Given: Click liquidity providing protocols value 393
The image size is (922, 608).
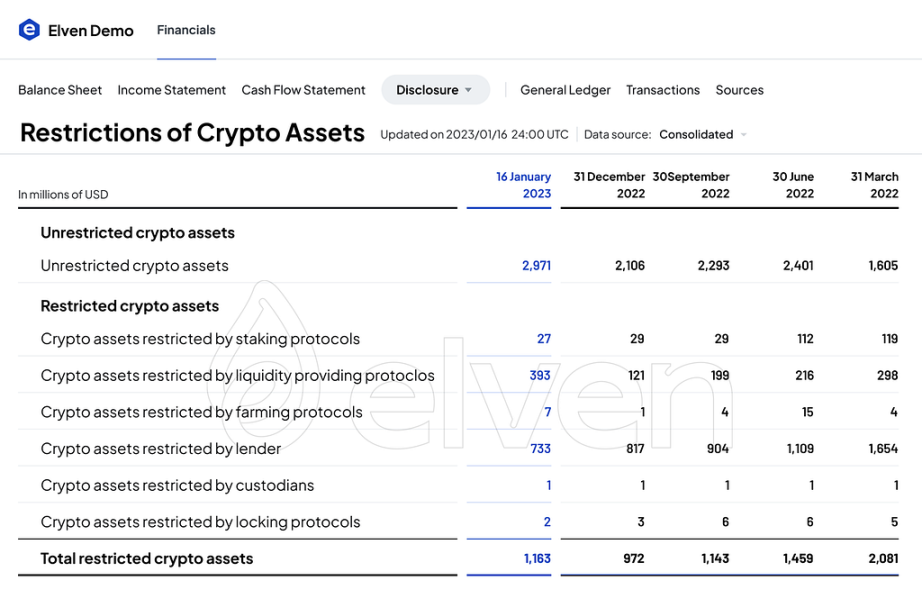Looking at the screenshot, I should pyautogui.click(x=540, y=376).
